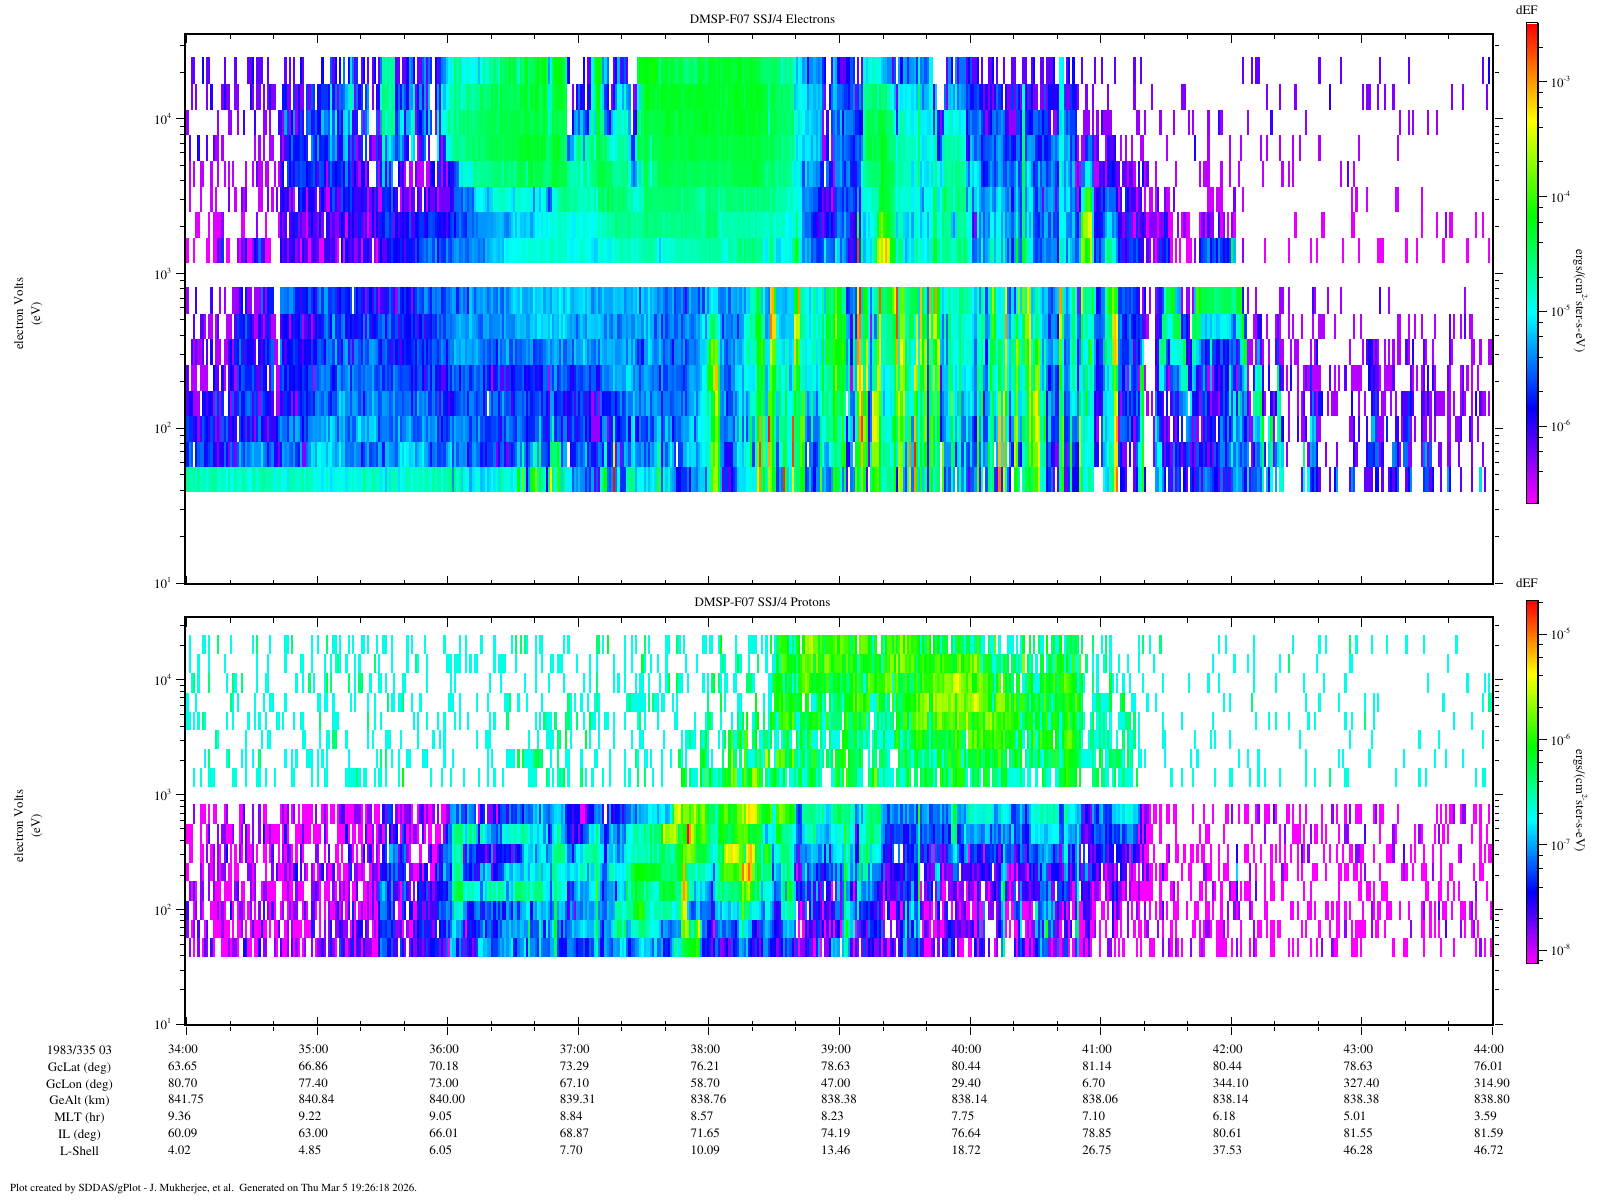Click the Electrons panel dEF color bar
The height and width of the screenshot is (1200, 1600).
click(1531, 262)
